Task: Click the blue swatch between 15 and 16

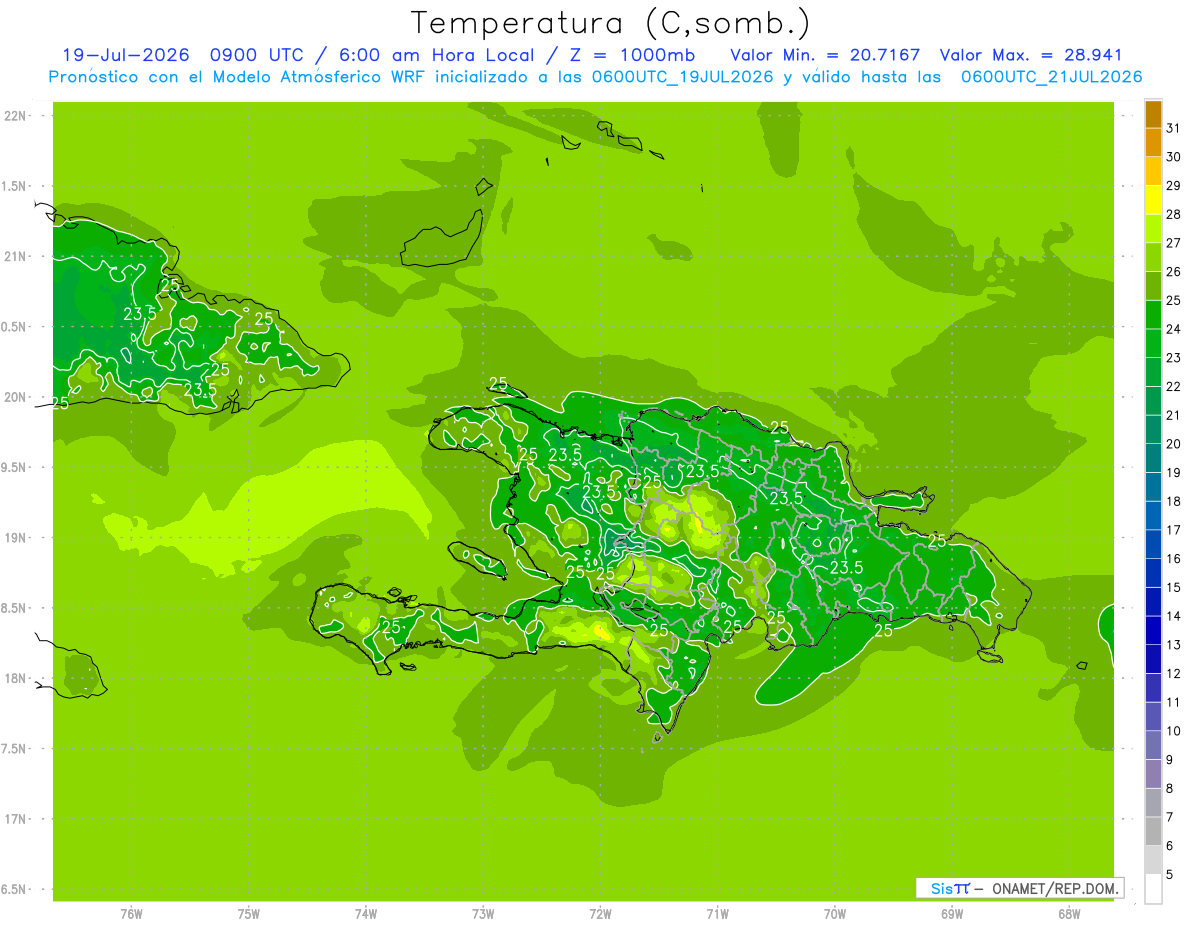Action: point(1153,573)
